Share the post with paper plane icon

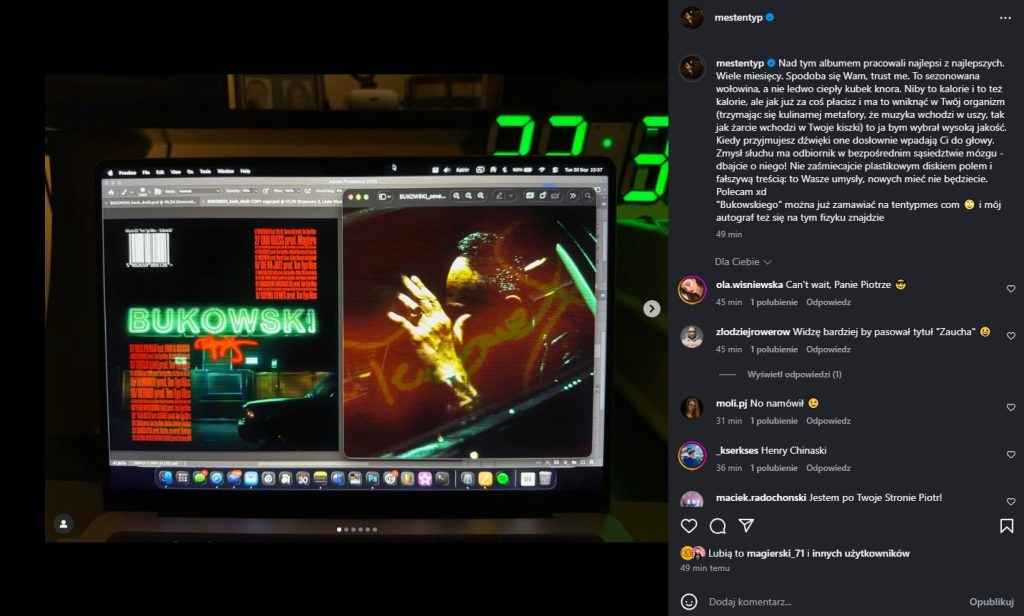point(746,526)
